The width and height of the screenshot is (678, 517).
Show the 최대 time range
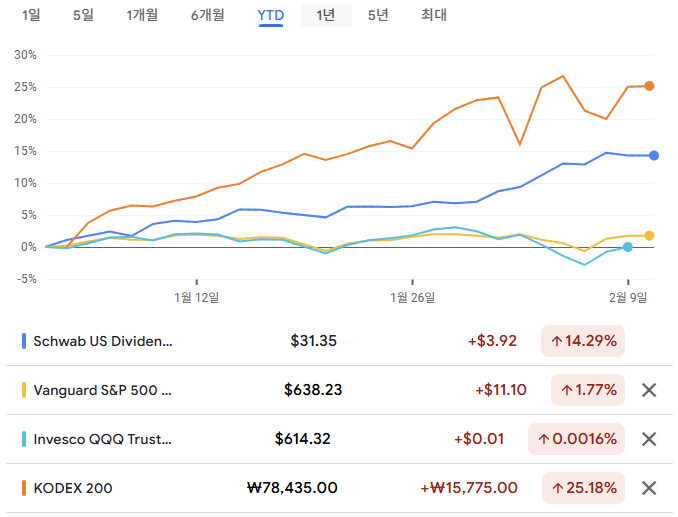click(434, 15)
